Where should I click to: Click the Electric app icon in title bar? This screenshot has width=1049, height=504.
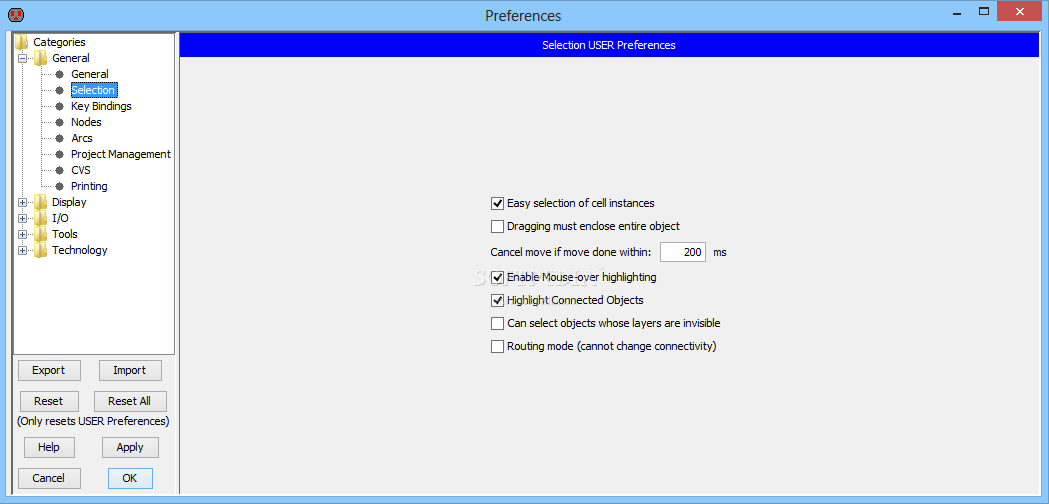coord(15,13)
